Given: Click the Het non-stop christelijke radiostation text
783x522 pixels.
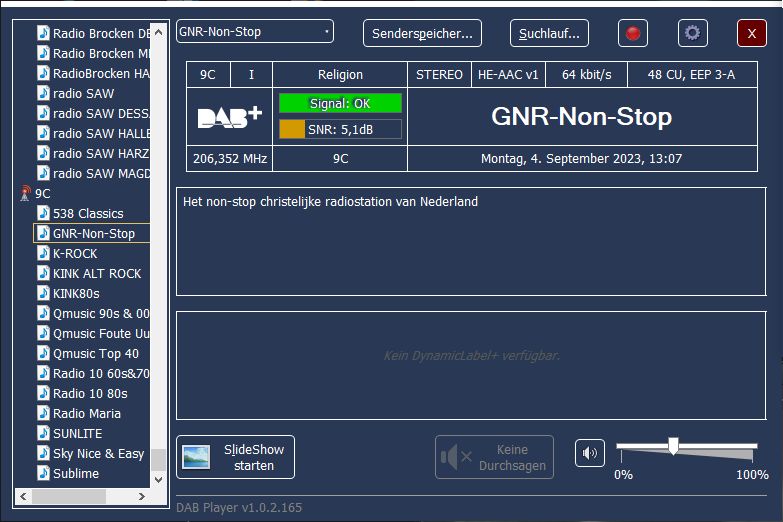Looking at the screenshot, I should [x=330, y=201].
